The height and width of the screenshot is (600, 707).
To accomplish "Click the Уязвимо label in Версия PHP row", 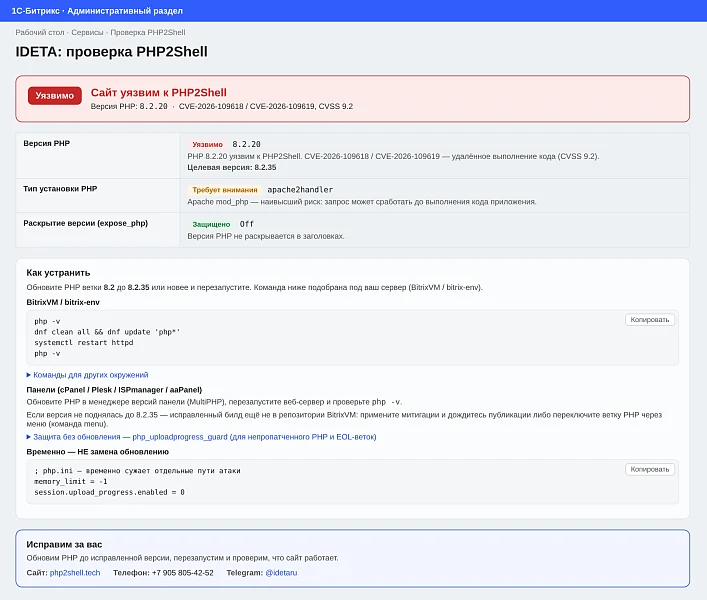I will pyautogui.click(x=207, y=144).
